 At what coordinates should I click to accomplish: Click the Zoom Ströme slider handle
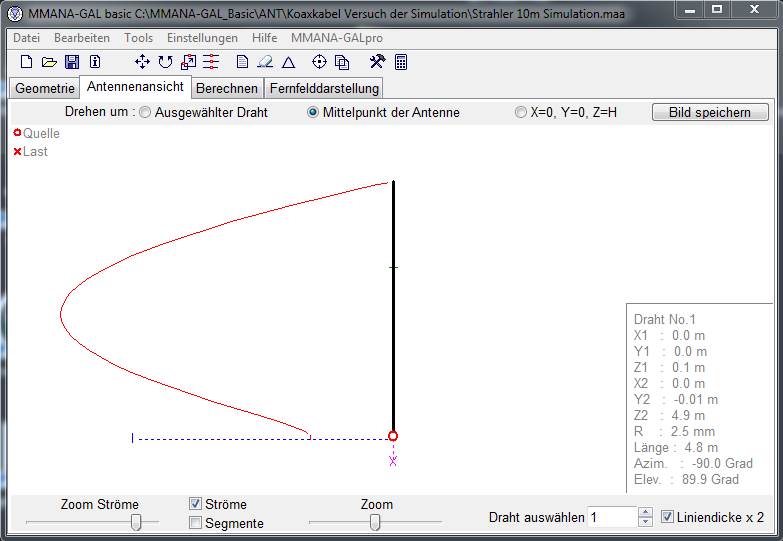136,523
